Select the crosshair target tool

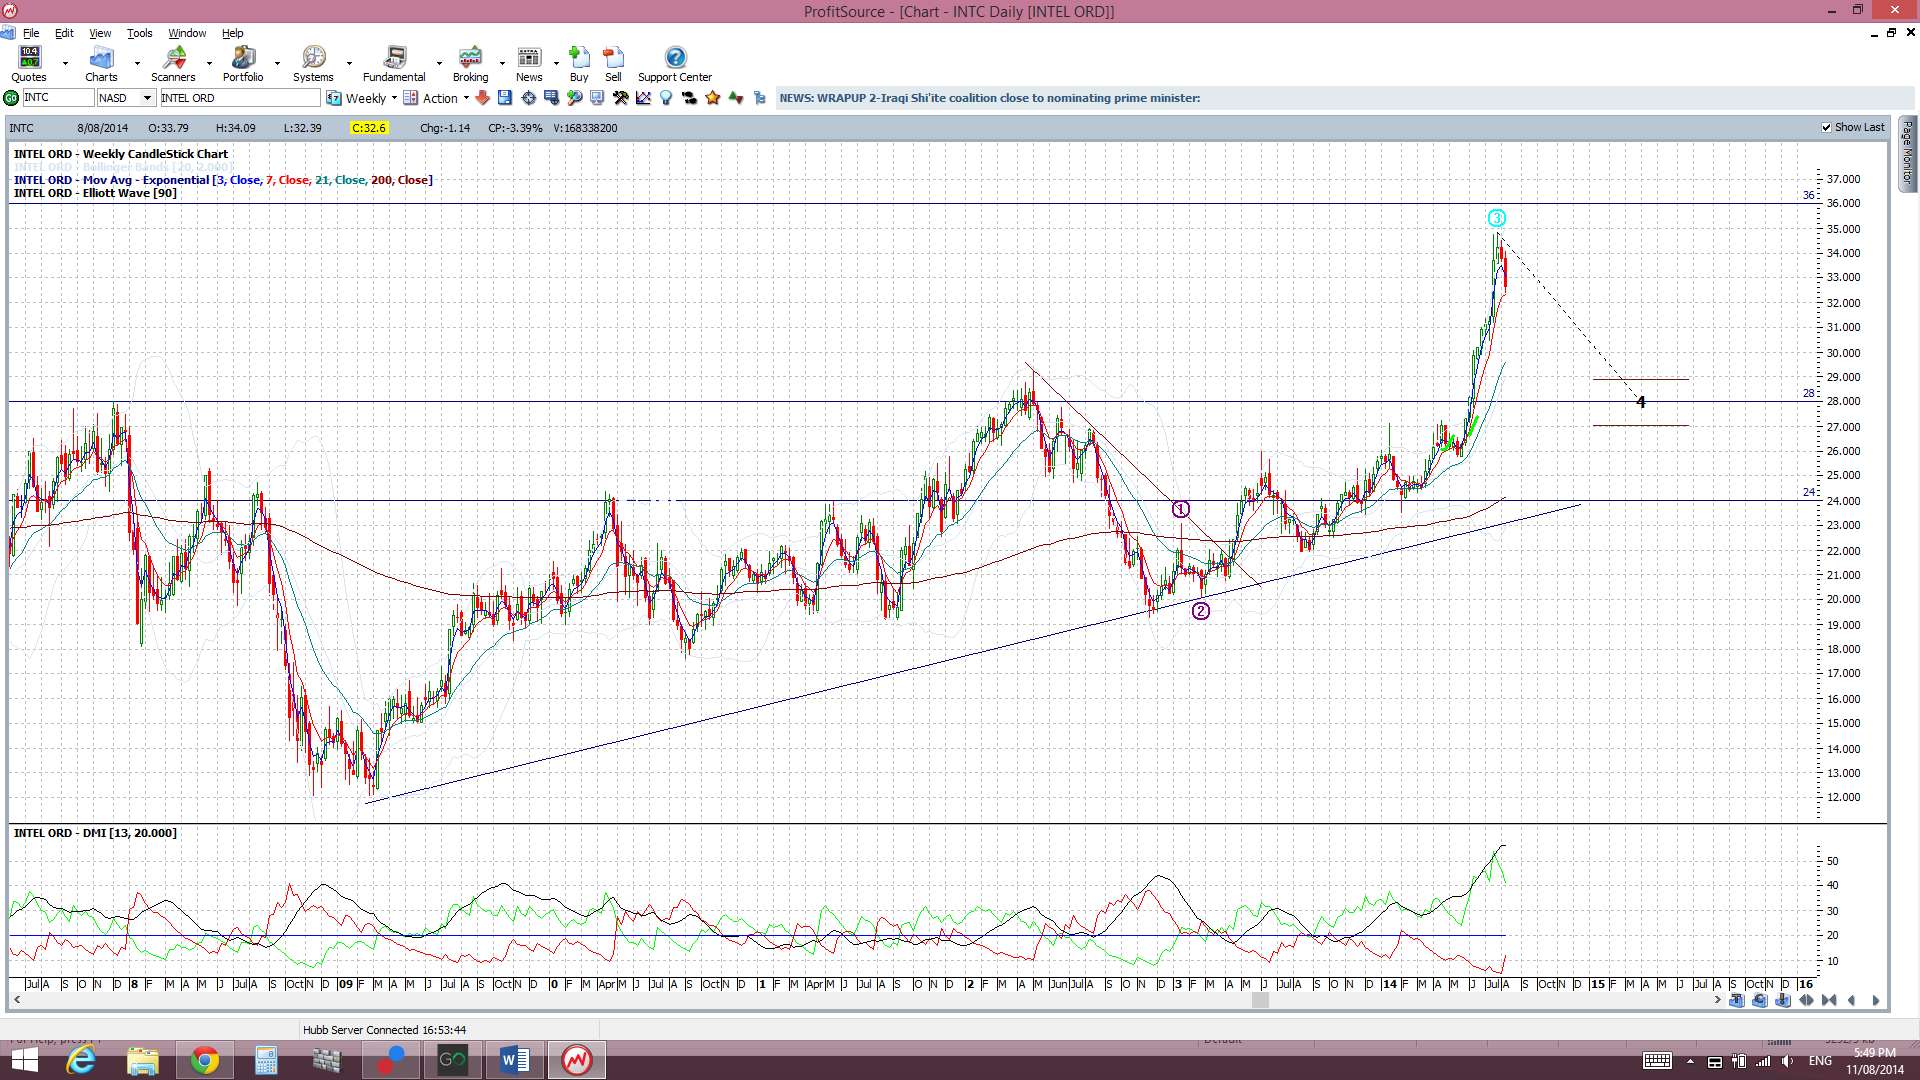[528, 98]
